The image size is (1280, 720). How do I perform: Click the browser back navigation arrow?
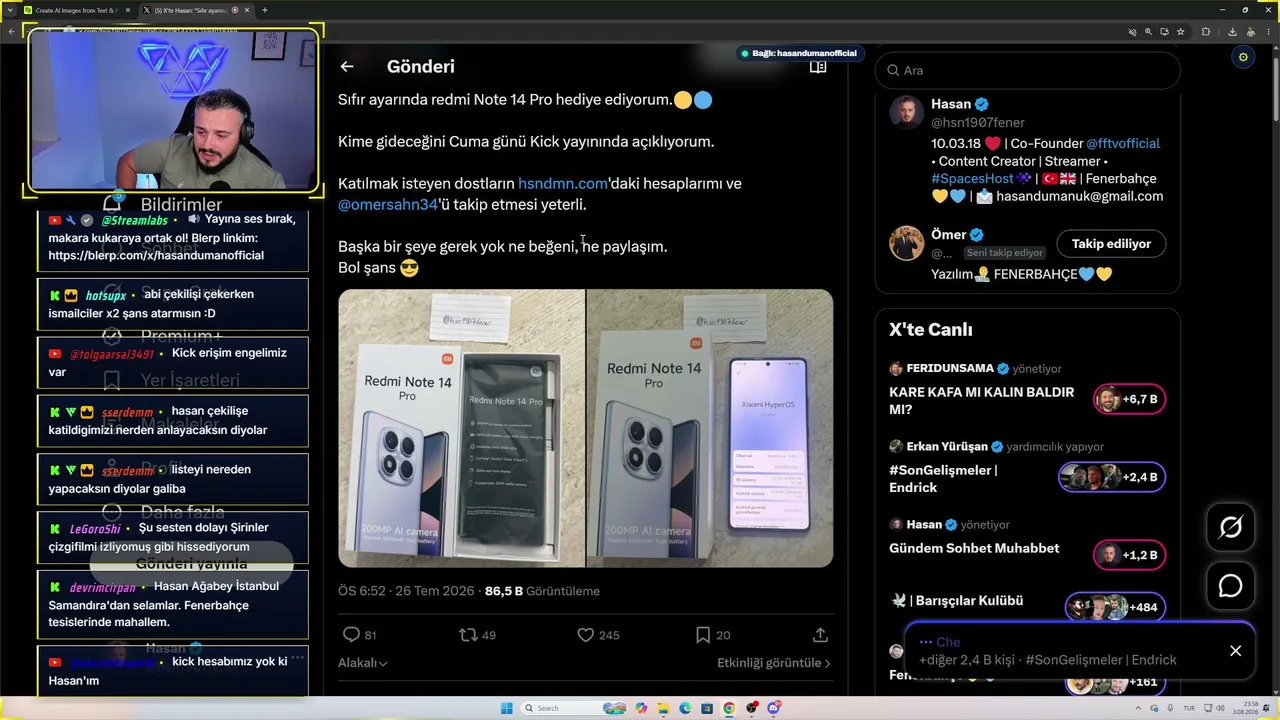coord(11,31)
